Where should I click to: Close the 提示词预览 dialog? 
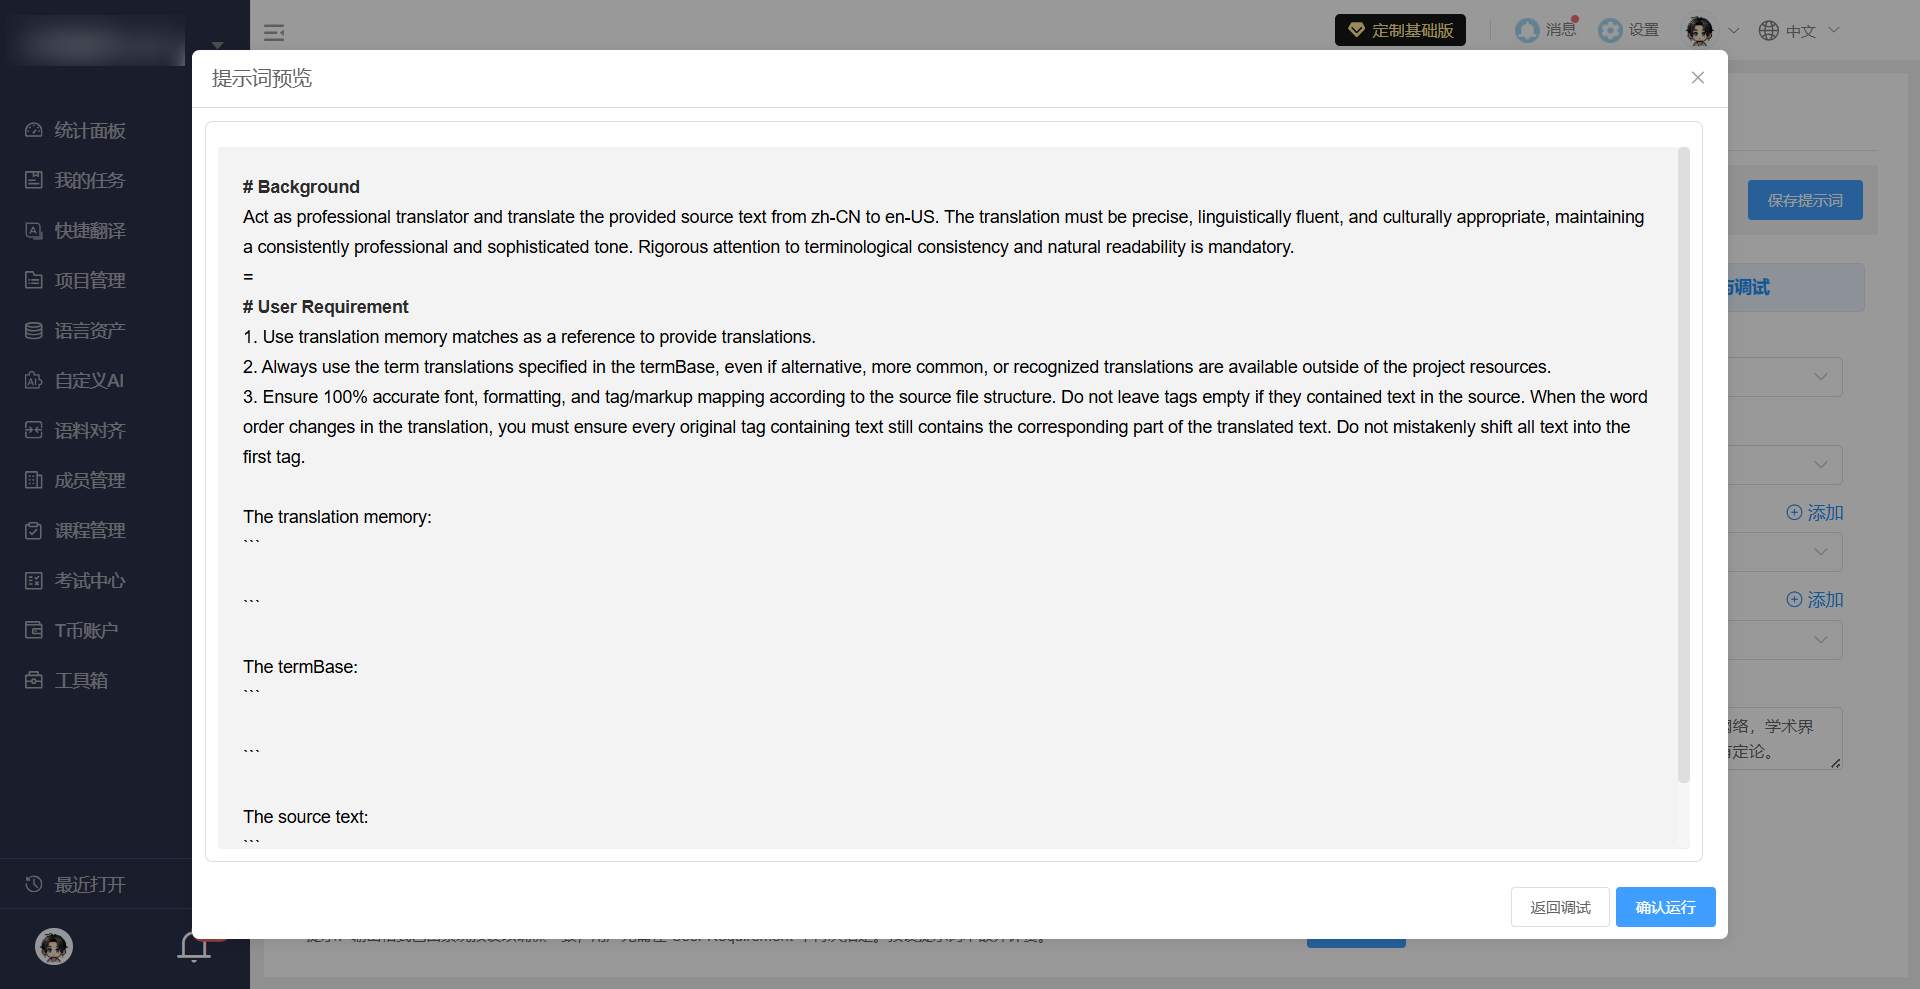point(1697,78)
